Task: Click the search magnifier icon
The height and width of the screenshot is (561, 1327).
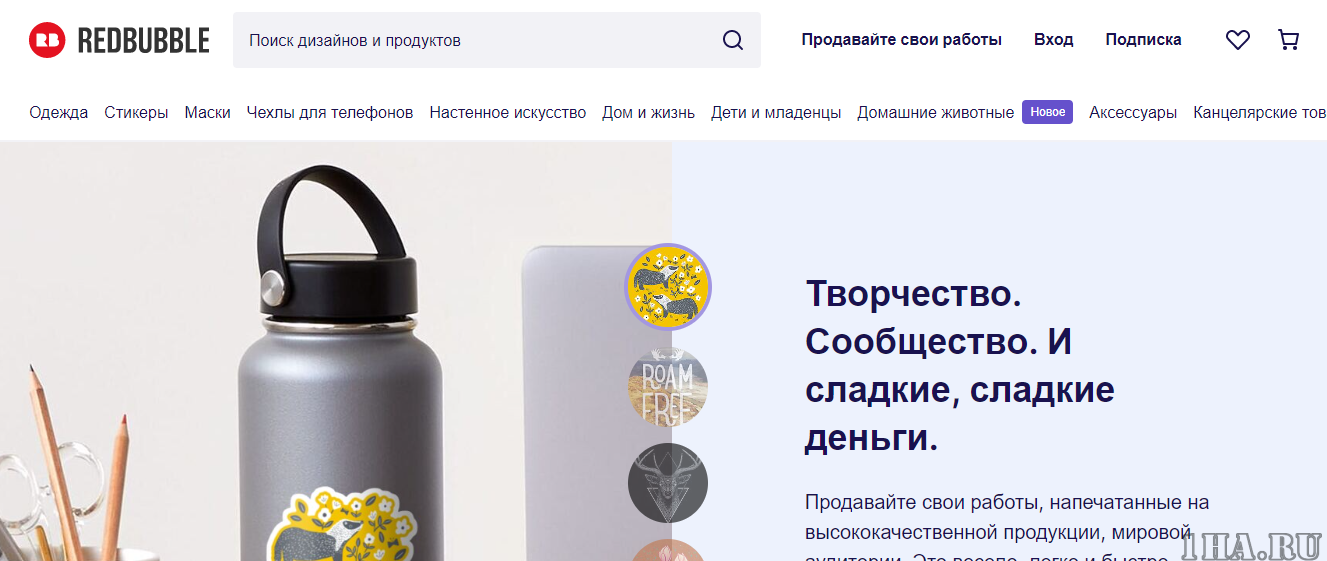Action: pyautogui.click(x=733, y=40)
